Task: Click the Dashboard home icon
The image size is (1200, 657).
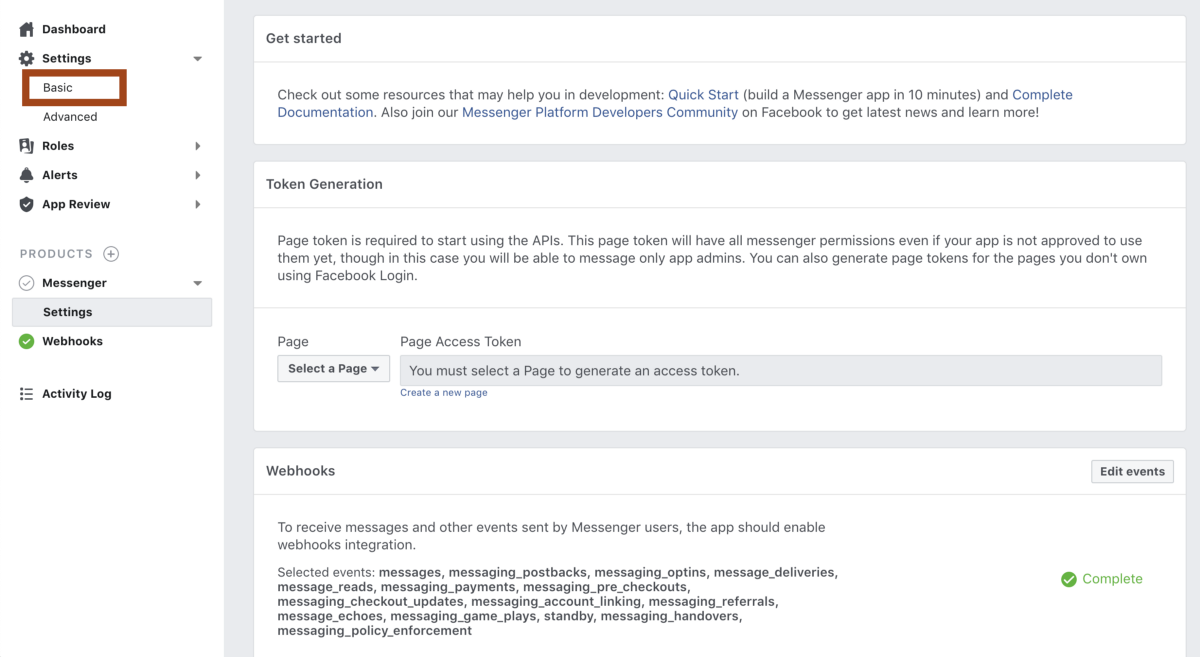Action: pyautogui.click(x=27, y=30)
